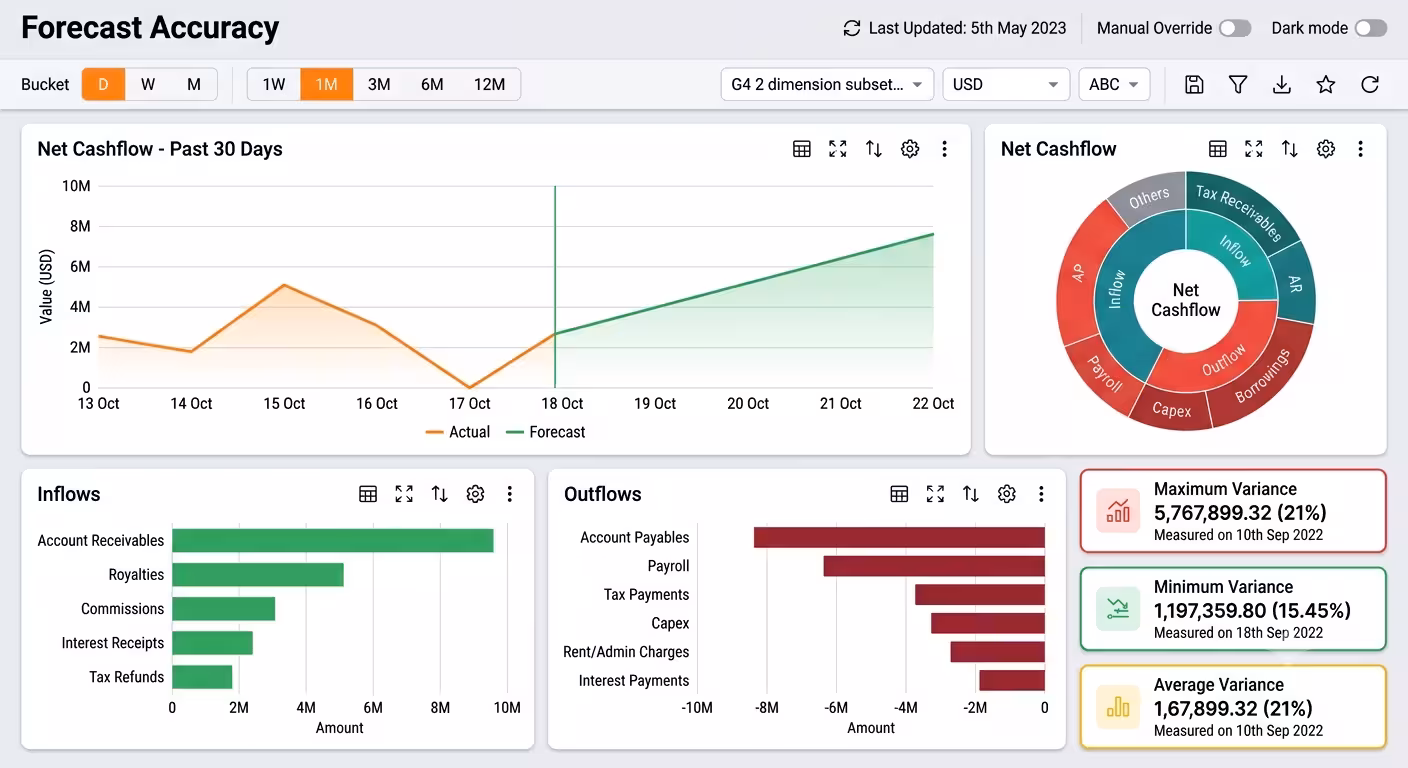Click the Others segment of the donut

click(x=1150, y=197)
